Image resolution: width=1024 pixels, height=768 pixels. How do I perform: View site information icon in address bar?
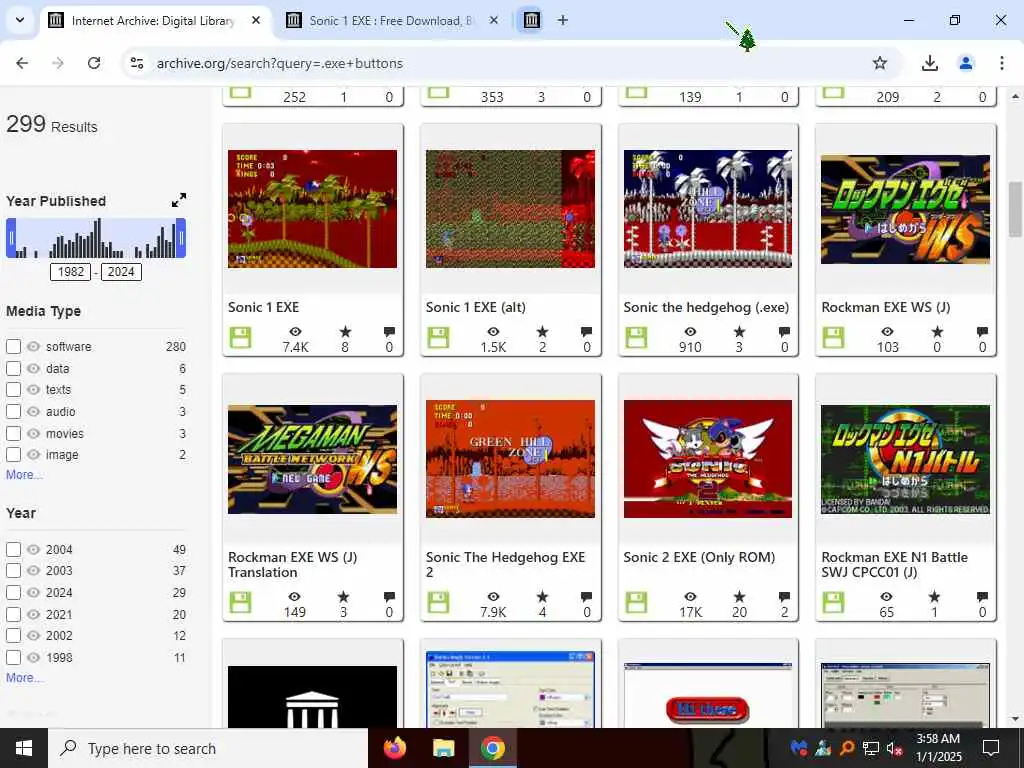(136, 63)
